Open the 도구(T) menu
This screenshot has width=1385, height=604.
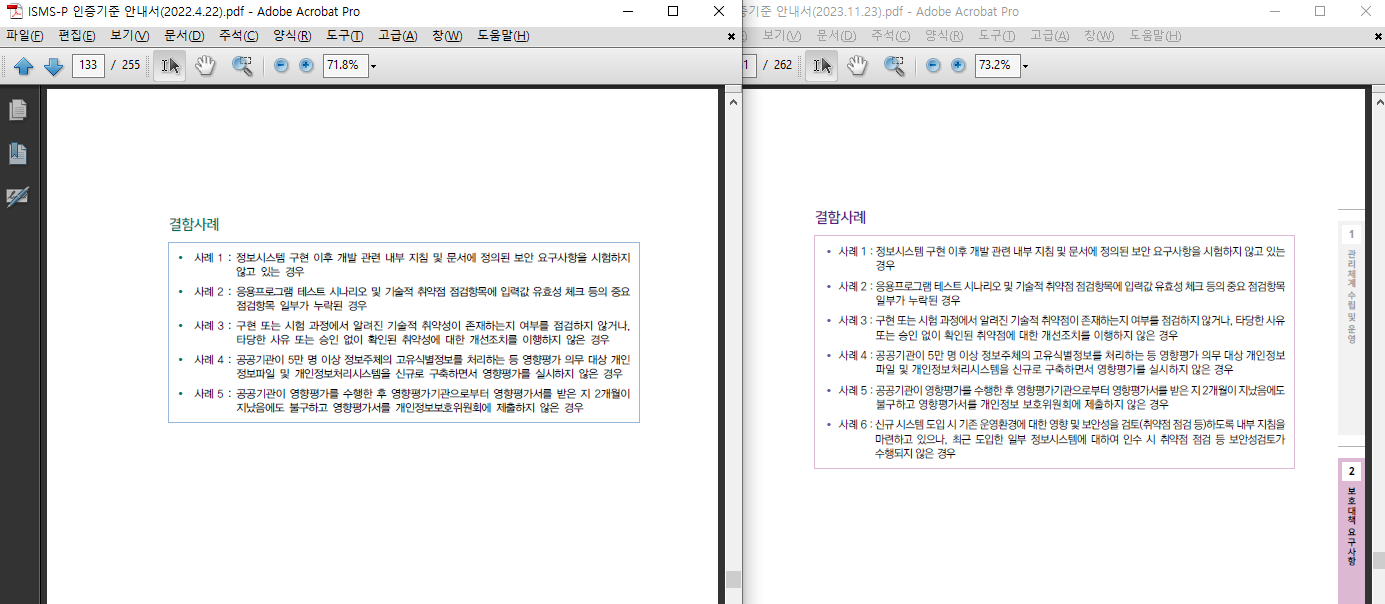click(346, 34)
